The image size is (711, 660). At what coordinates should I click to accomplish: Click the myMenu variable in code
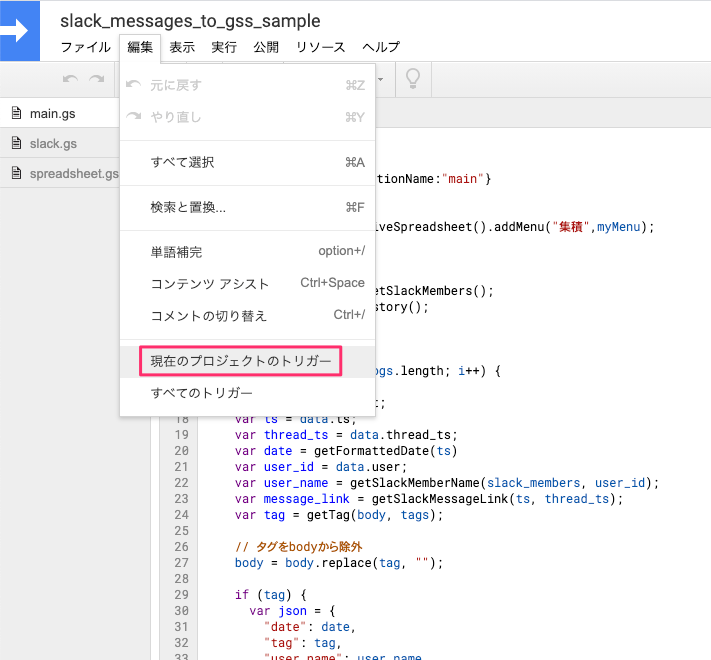pyautogui.click(x=618, y=227)
